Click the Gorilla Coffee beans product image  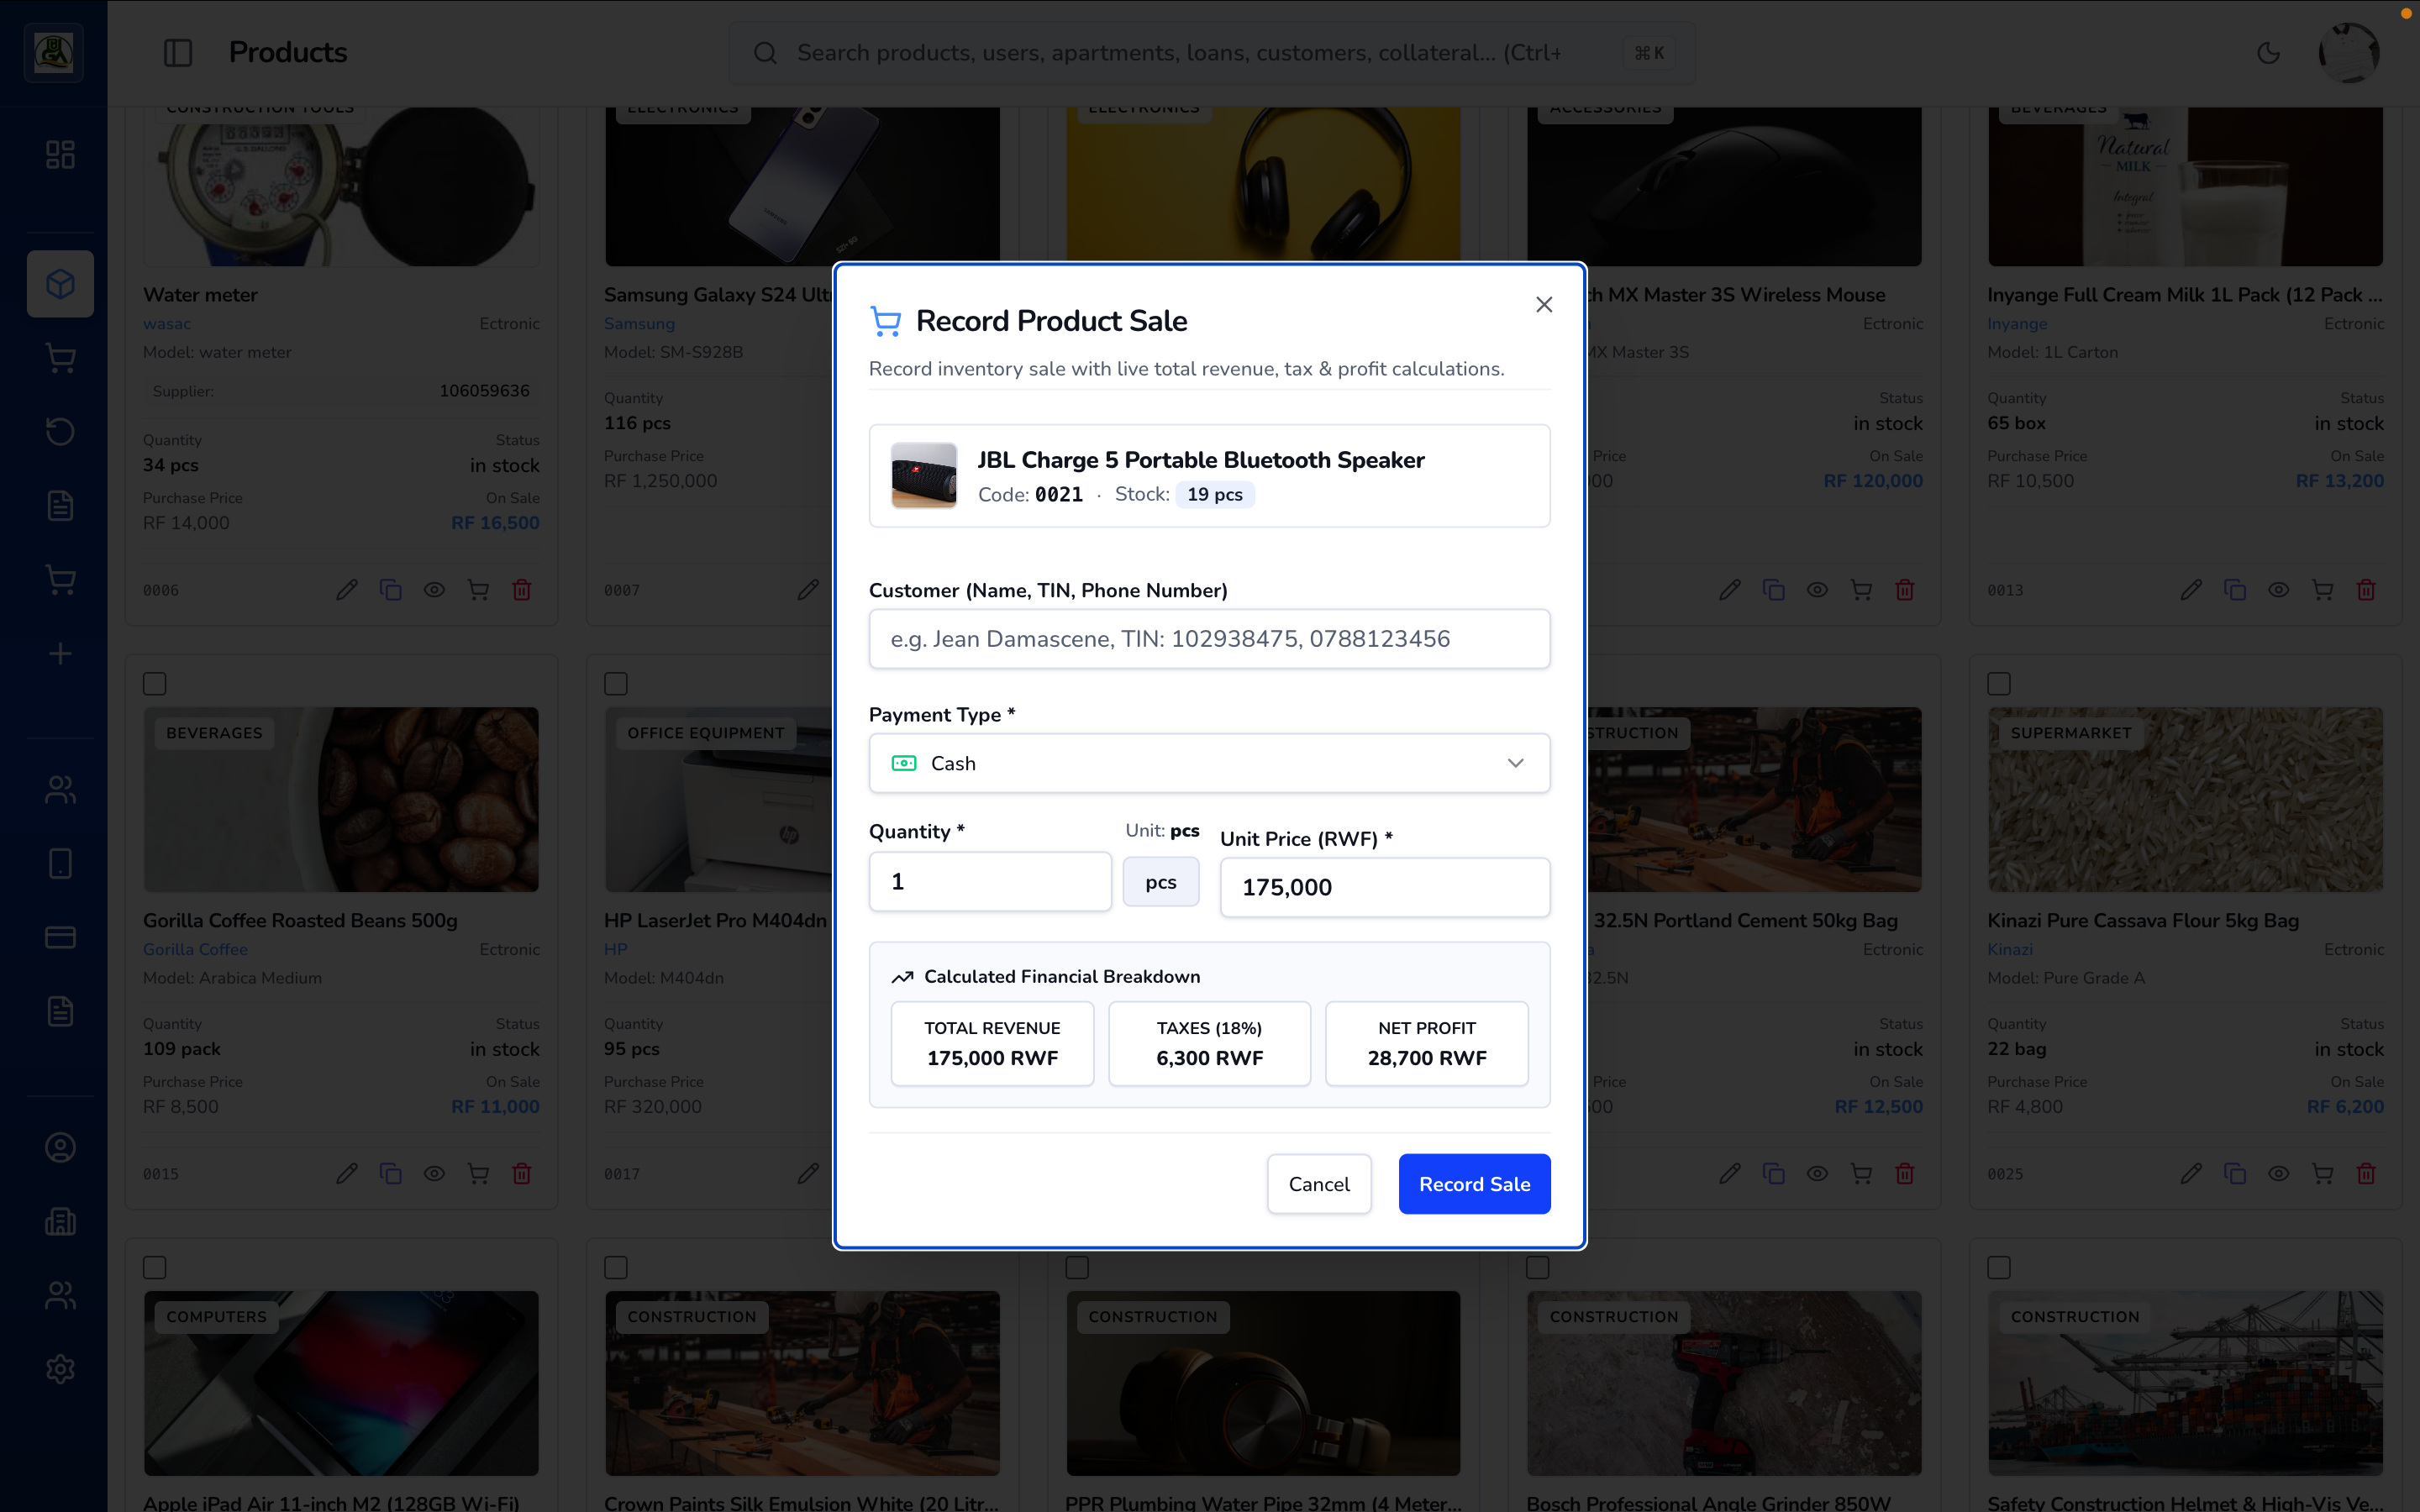click(x=341, y=800)
